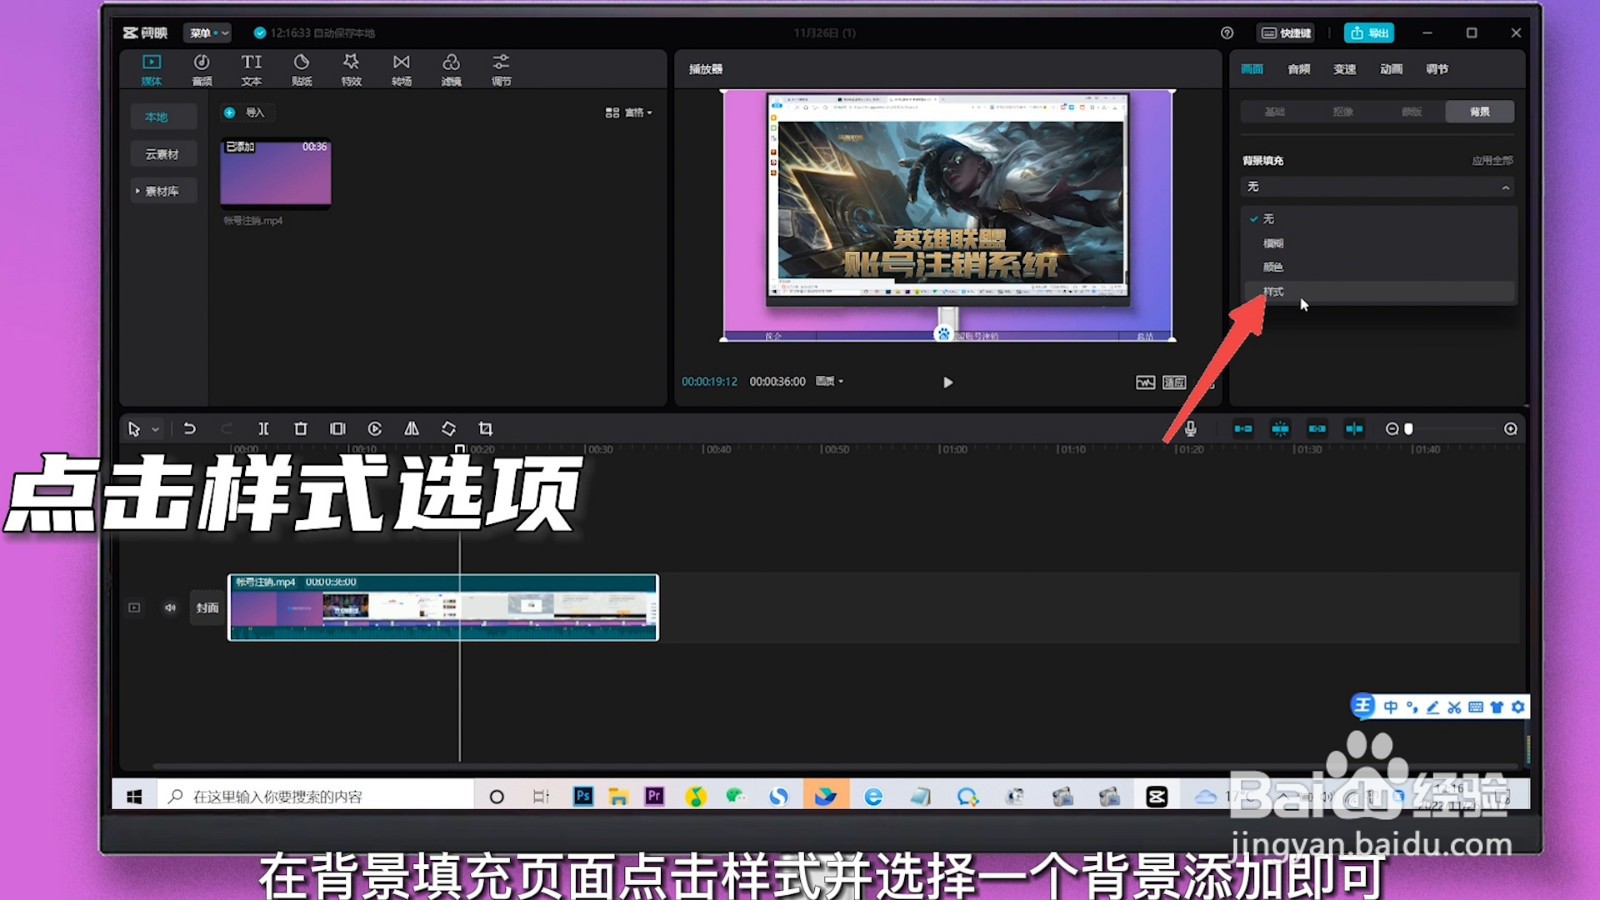Open the 滤镜 filters panel
Viewport: 1600px width, 900px height.
click(x=451, y=69)
